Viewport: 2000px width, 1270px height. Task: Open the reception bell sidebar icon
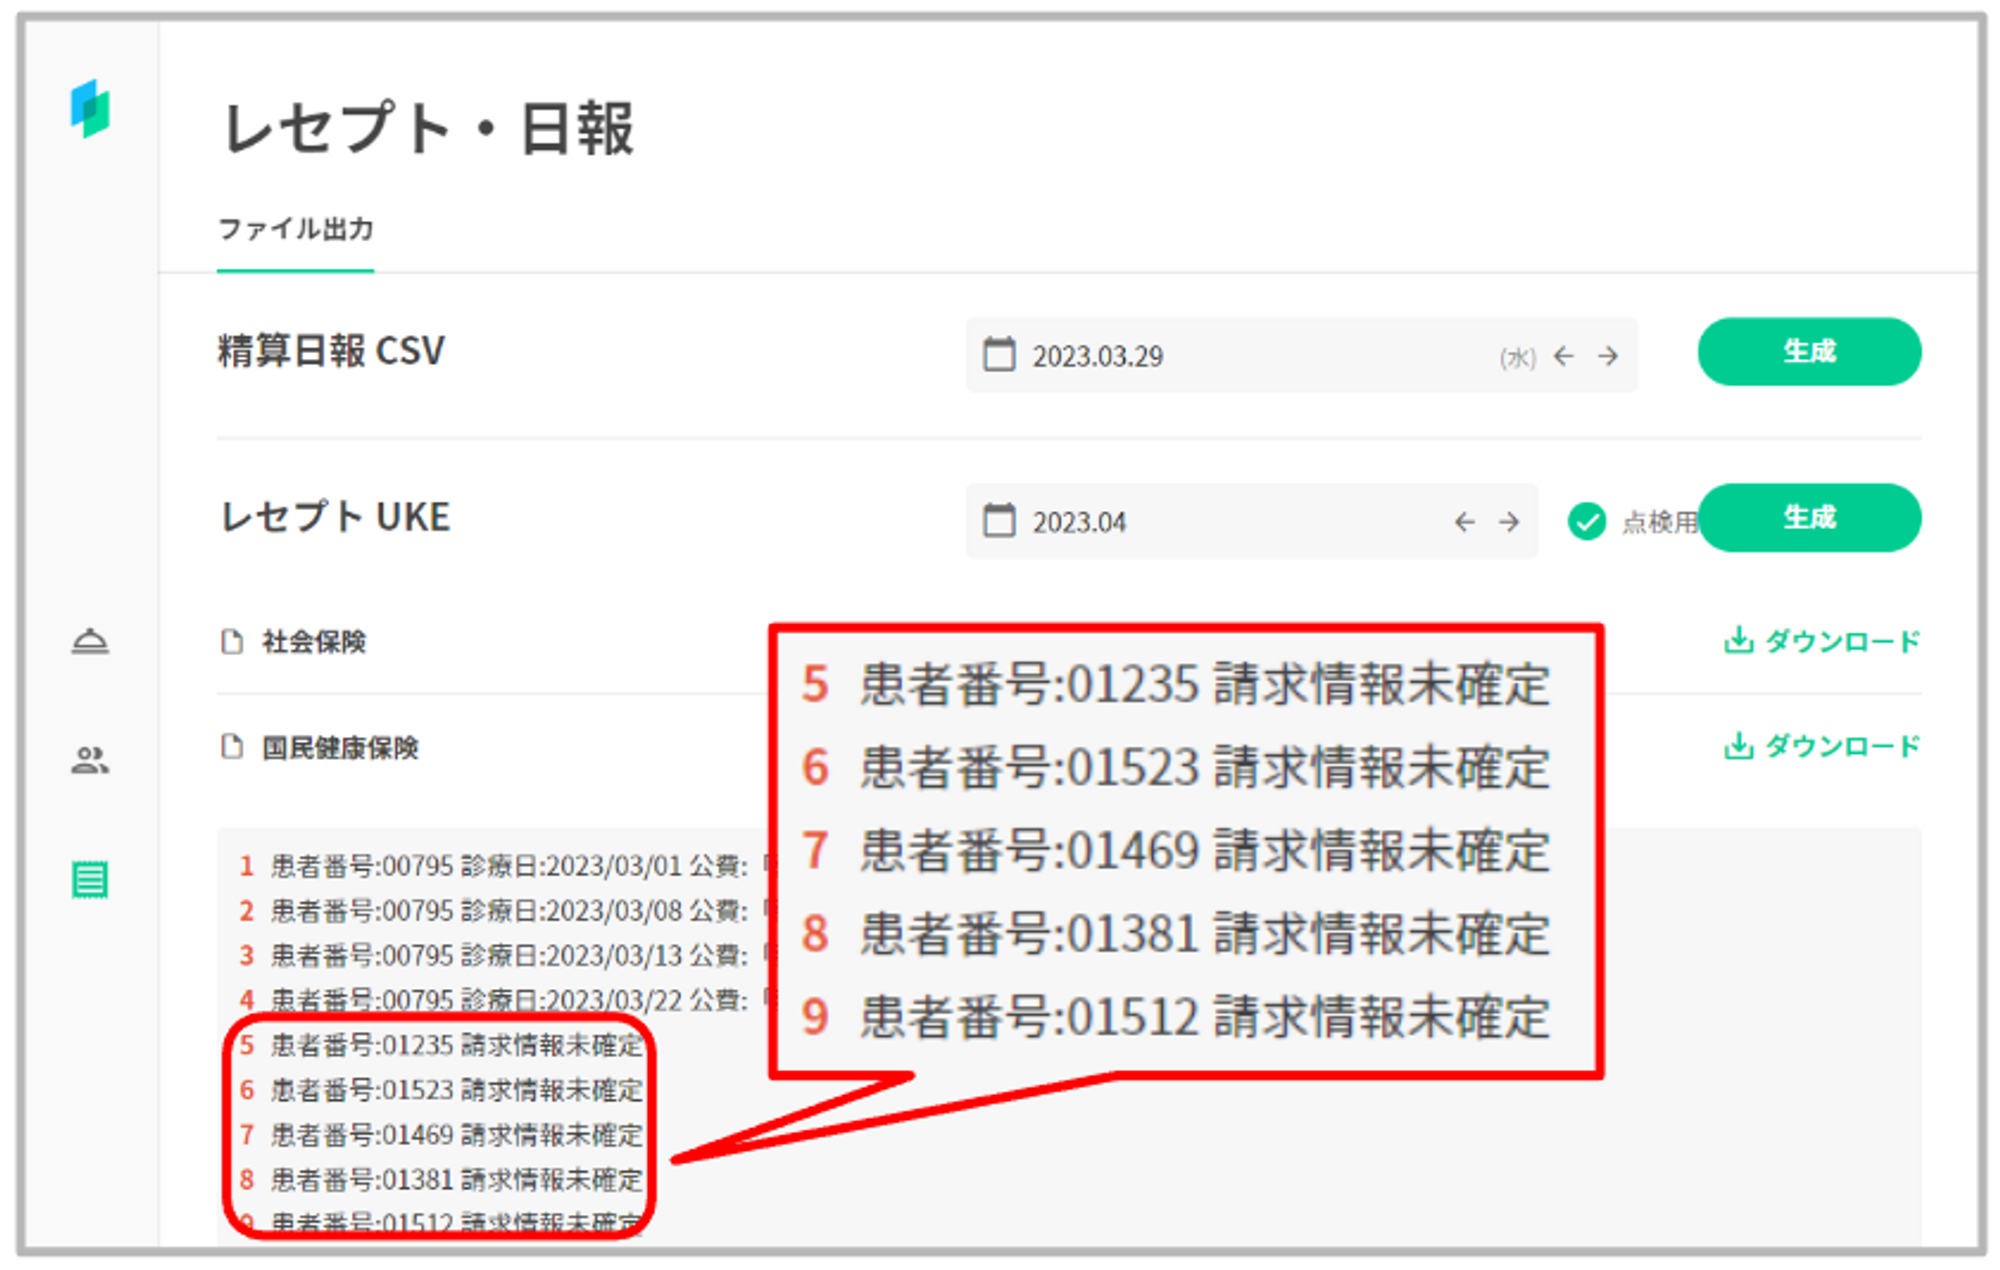coord(90,641)
